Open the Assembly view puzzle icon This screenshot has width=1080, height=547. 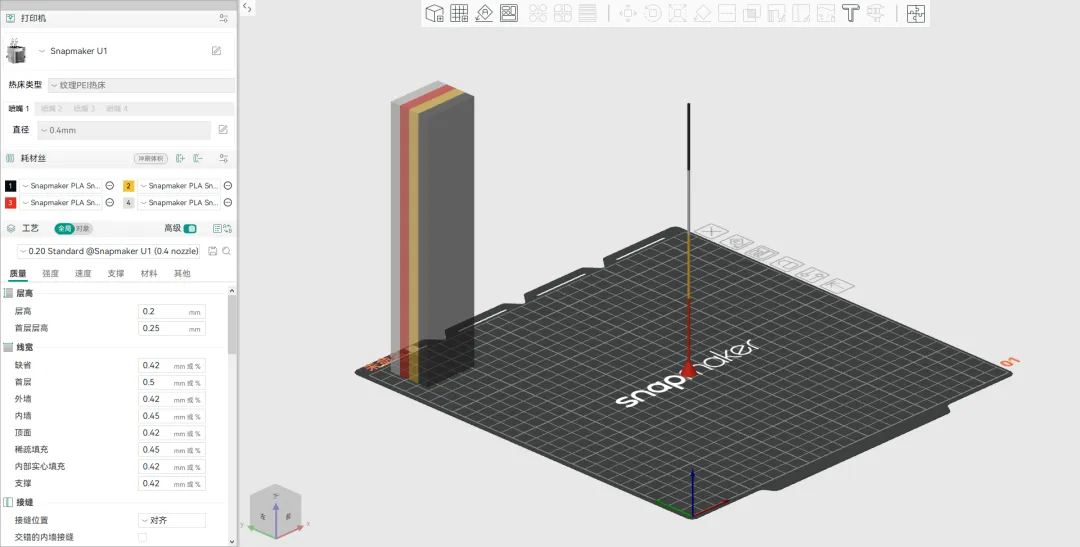pos(915,13)
